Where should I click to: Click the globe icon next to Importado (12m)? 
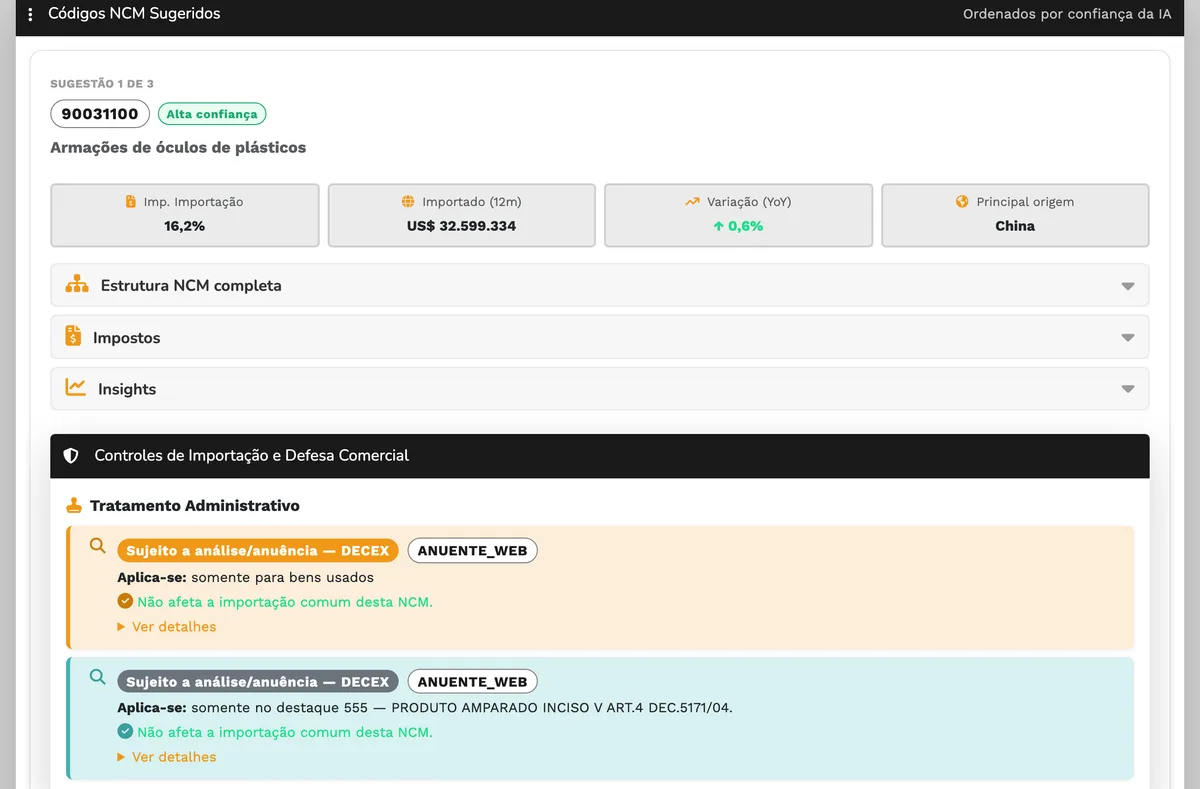pos(408,201)
